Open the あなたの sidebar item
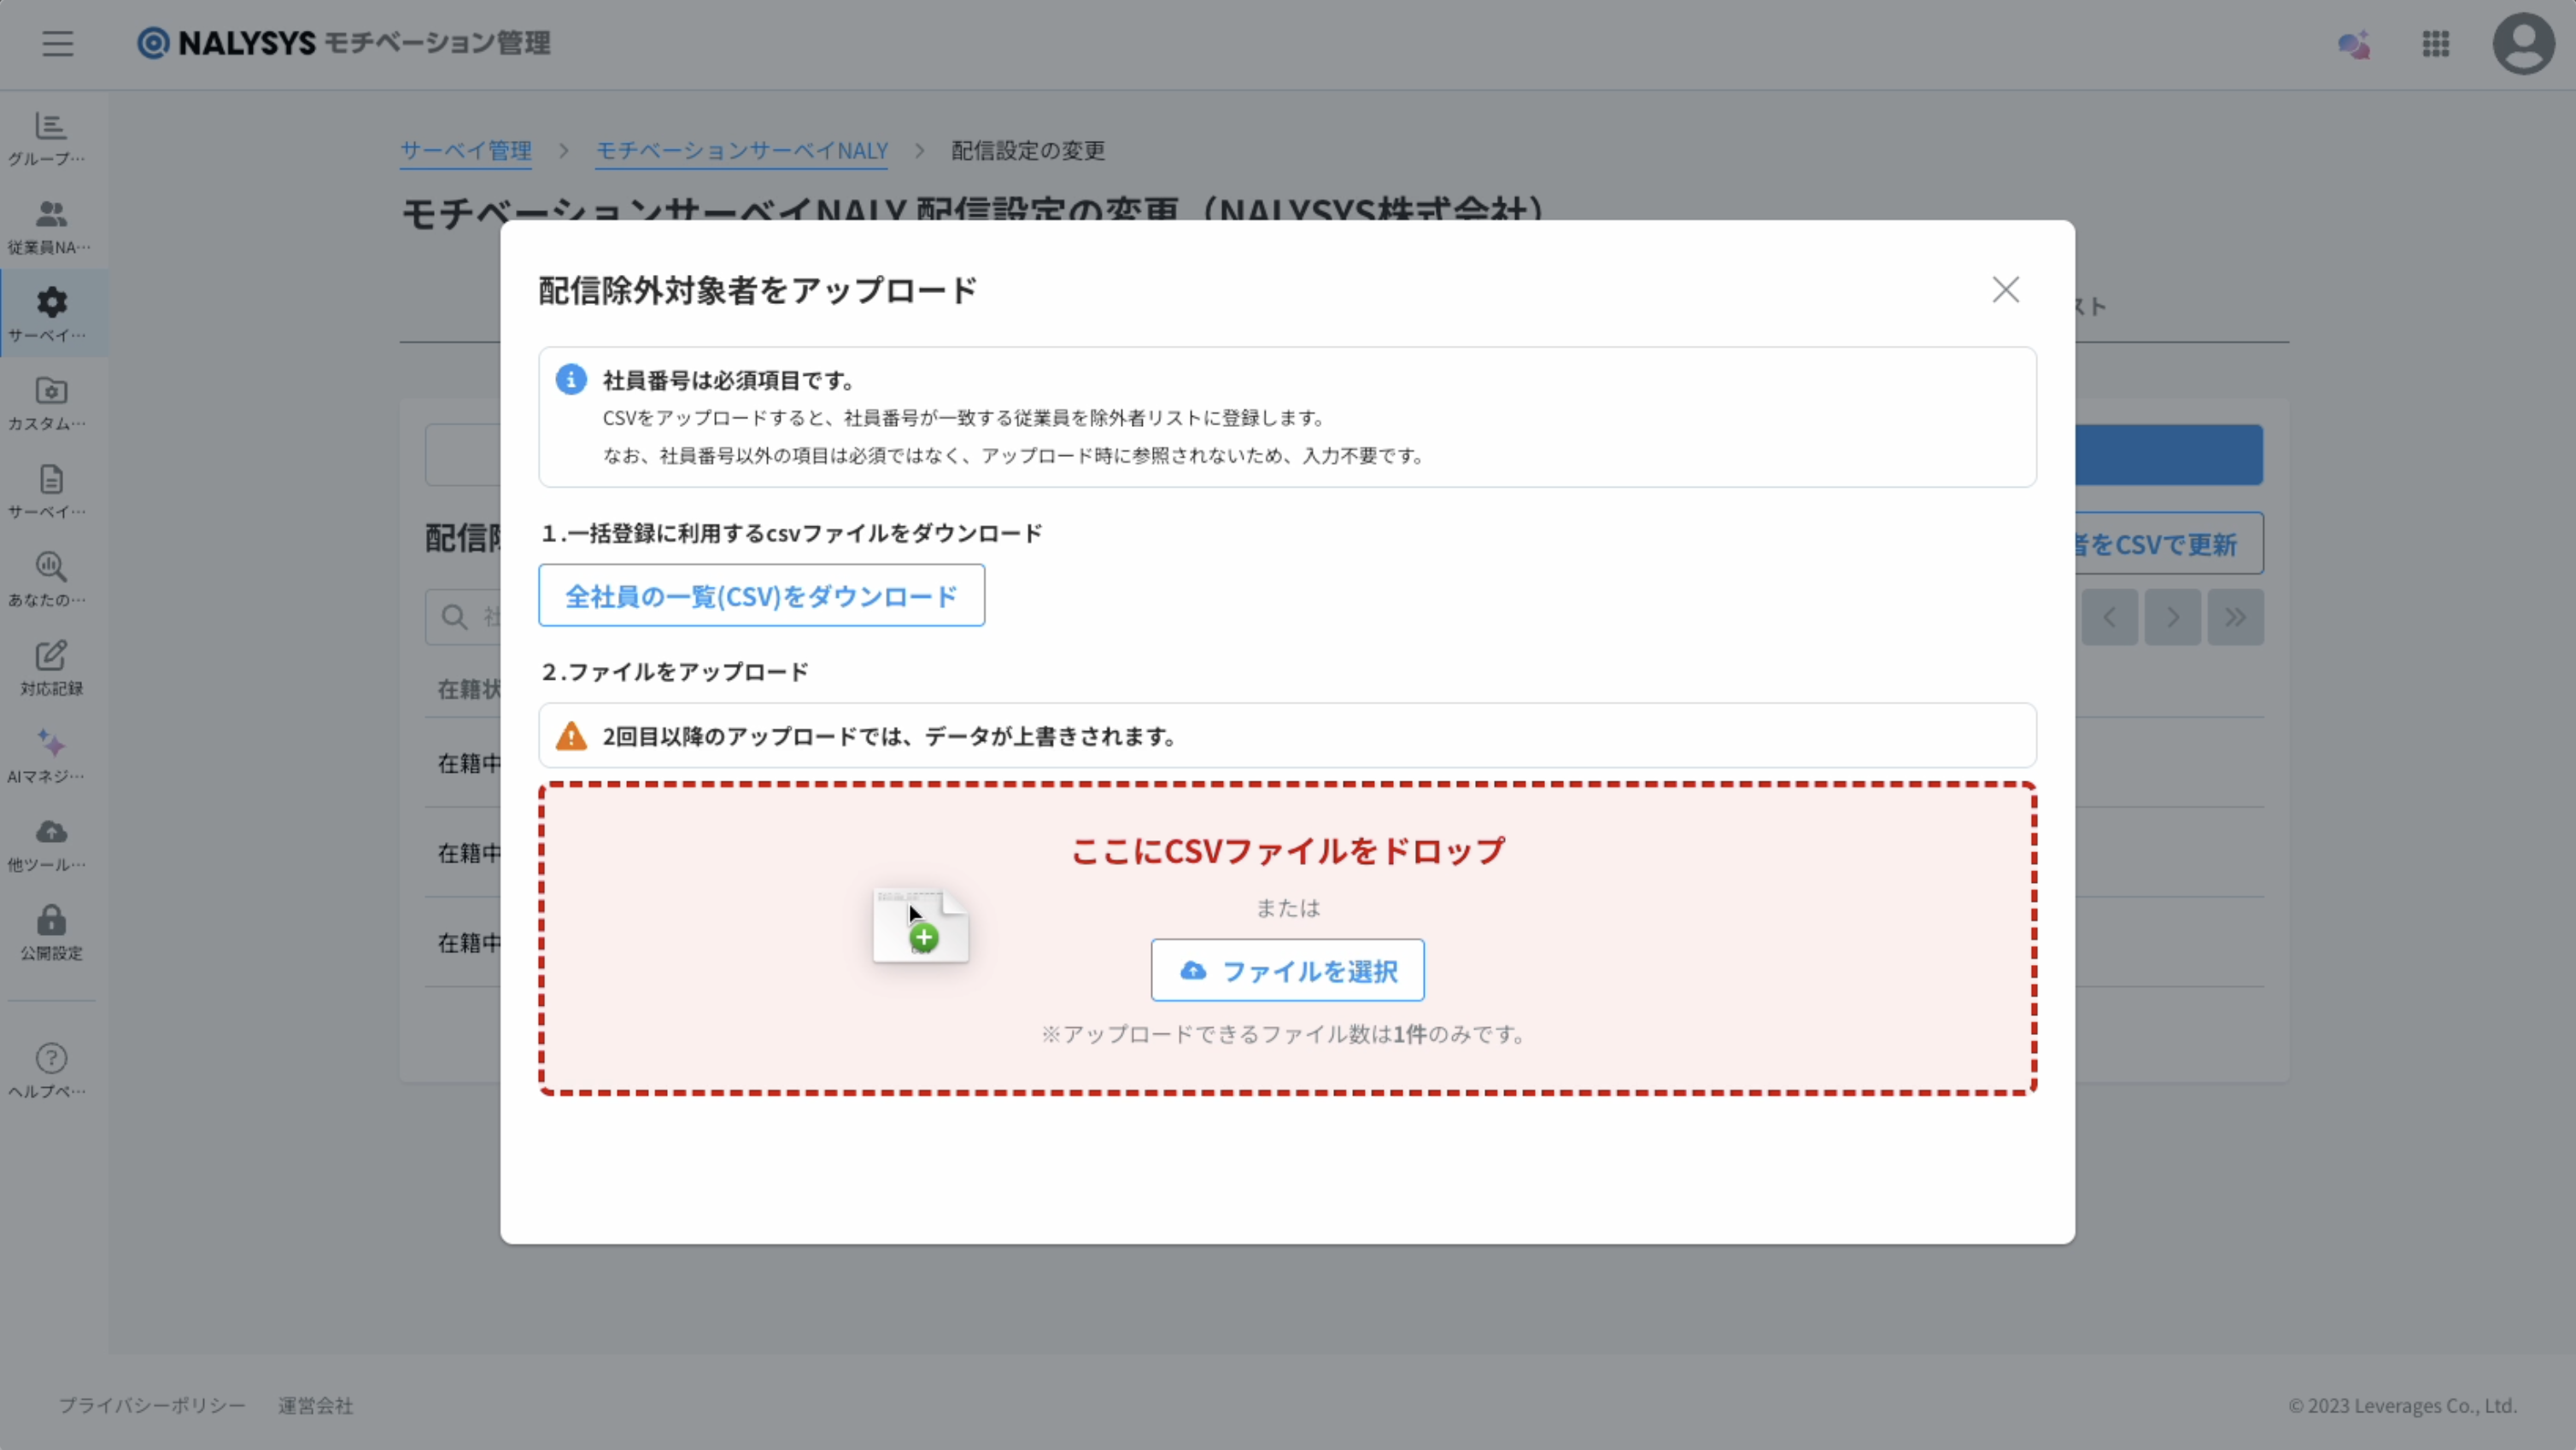The height and width of the screenshot is (1450, 2576). point(51,579)
